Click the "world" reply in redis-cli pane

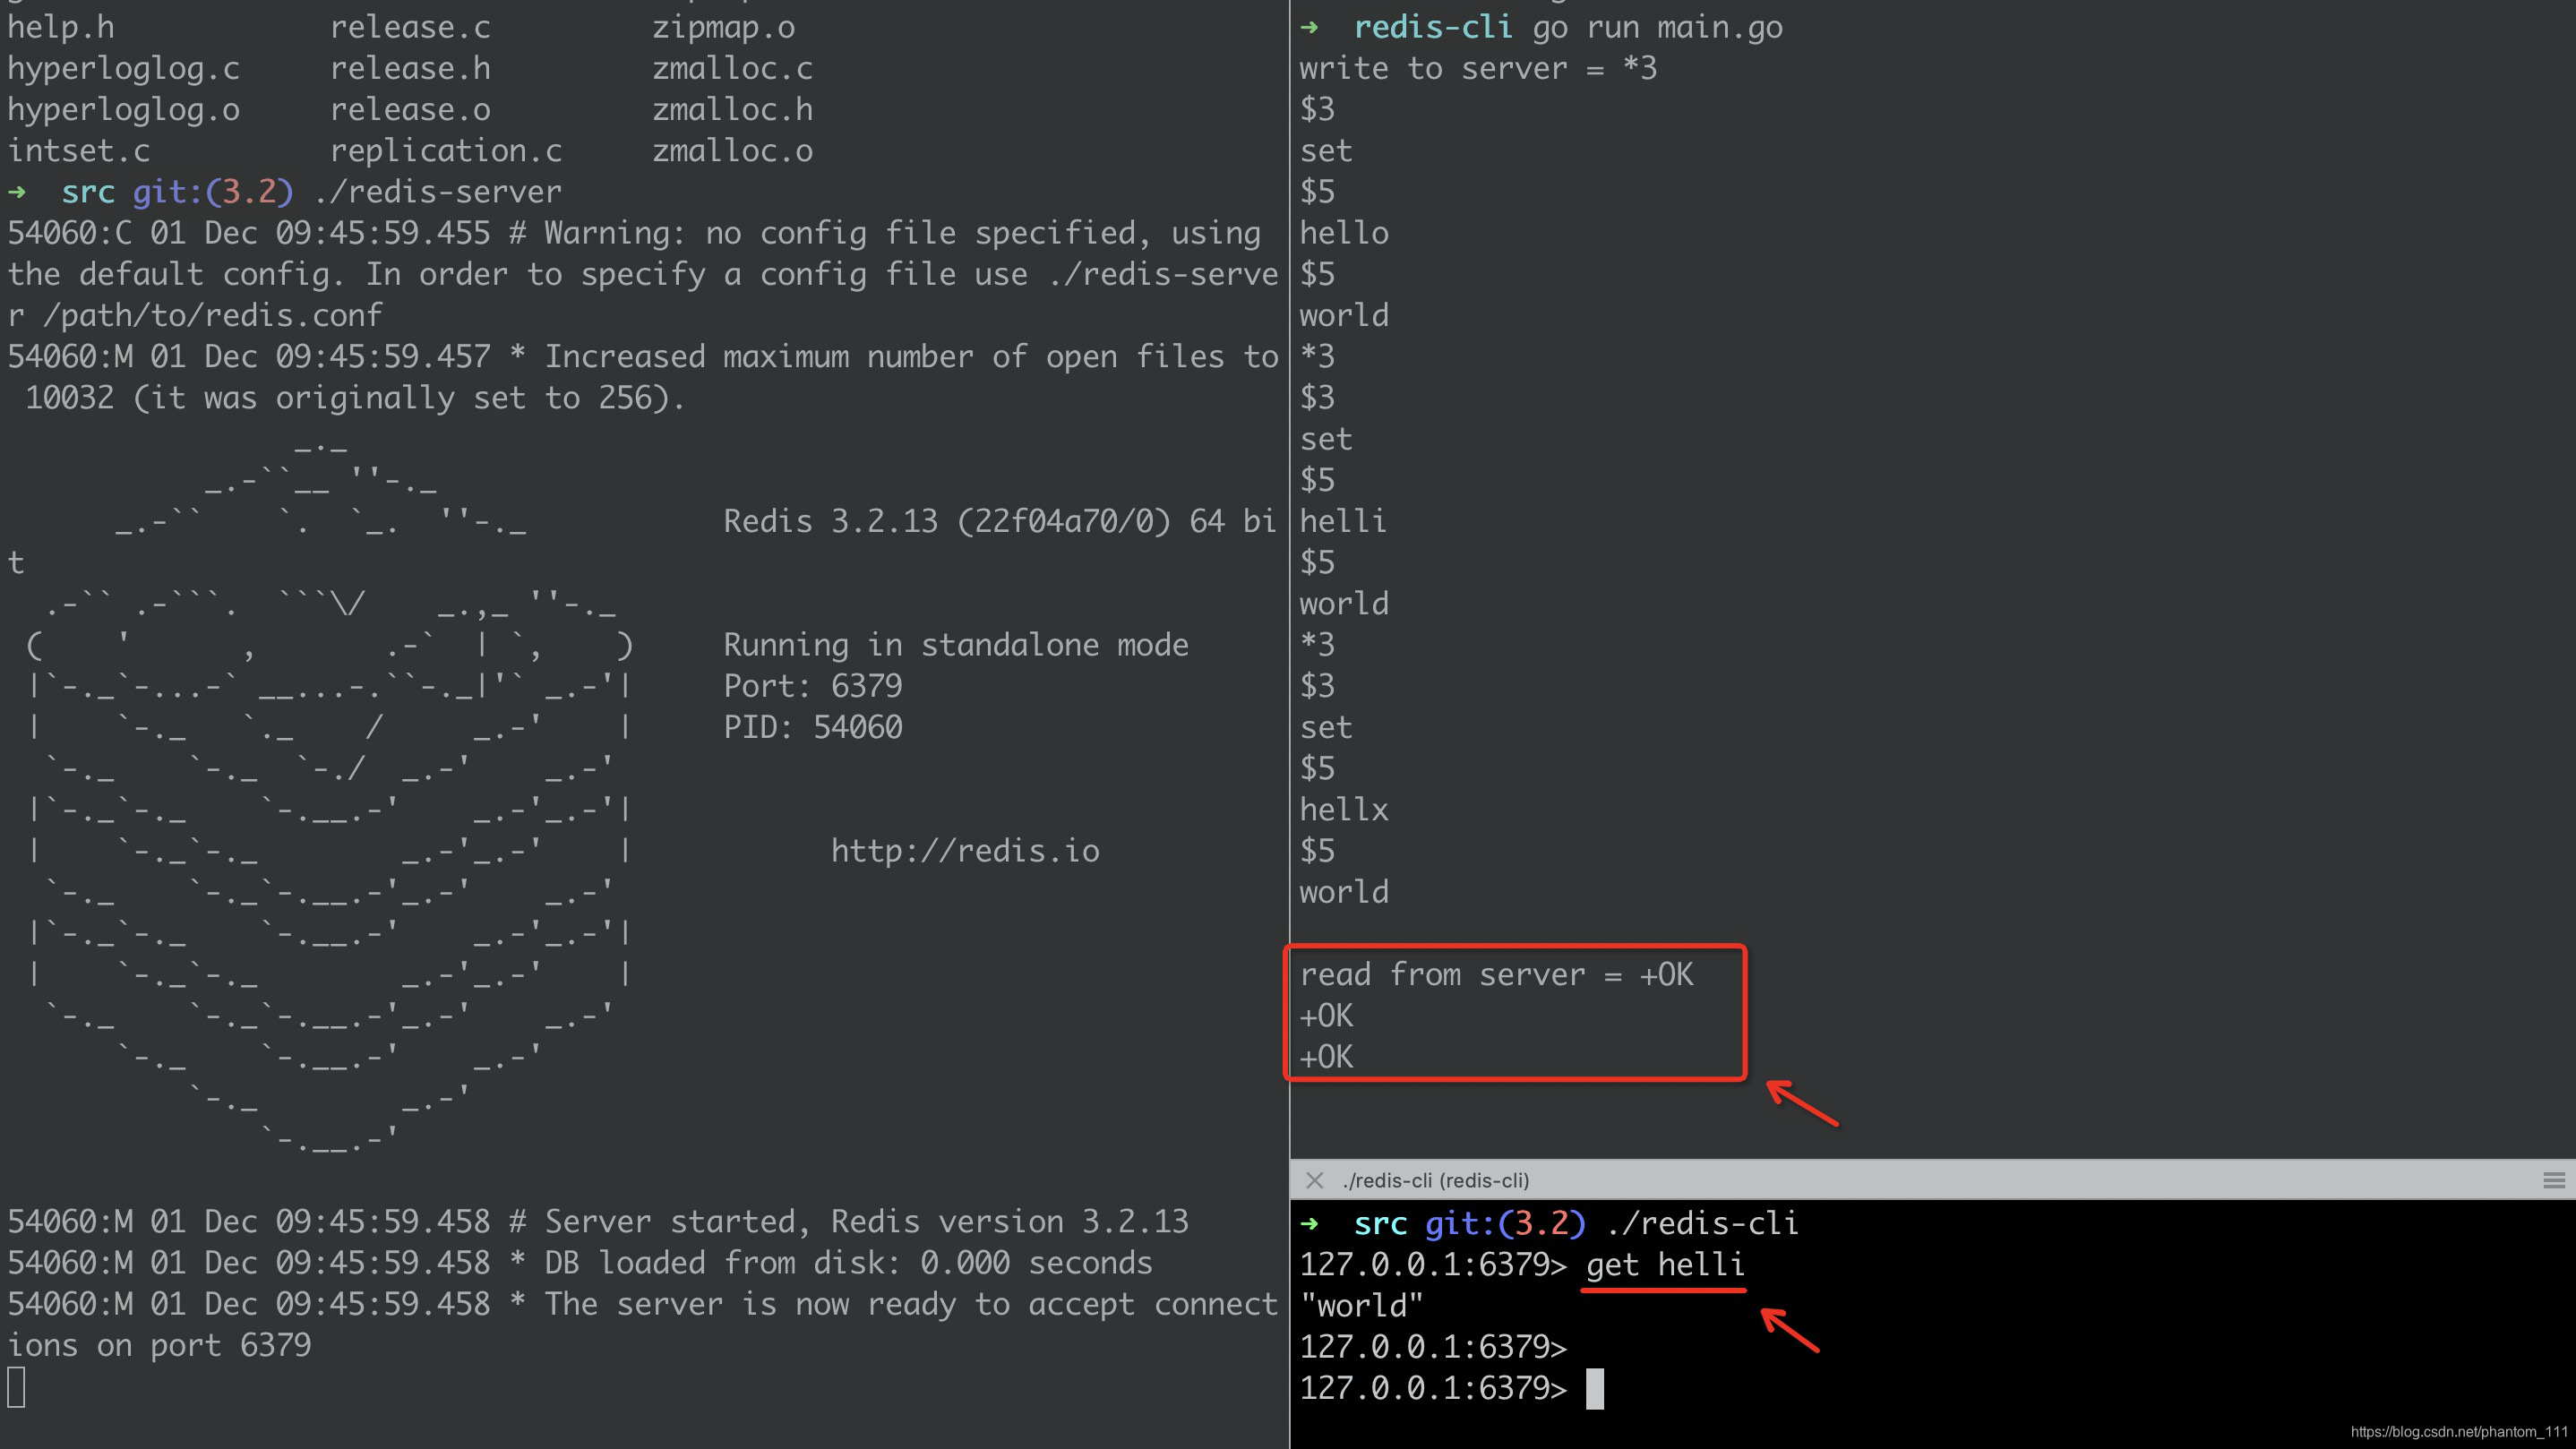(x=1361, y=1306)
